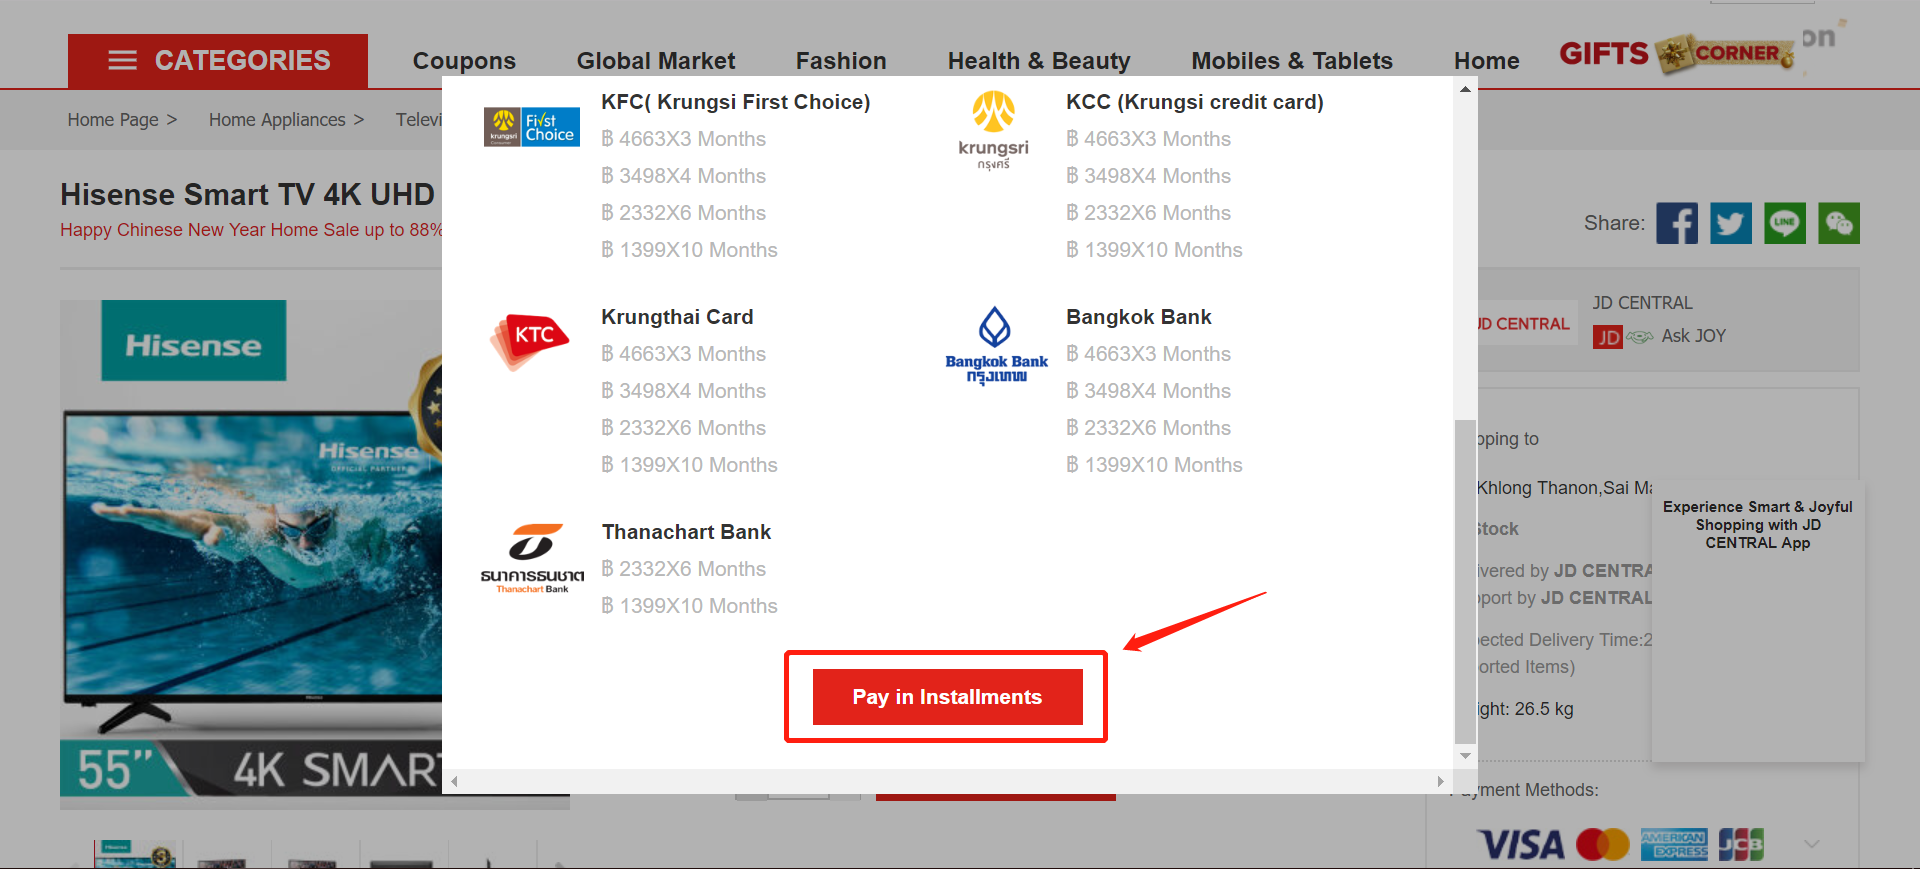Click the Hisense brand logo
The width and height of the screenshot is (1920, 869).
pyautogui.click(x=194, y=341)
